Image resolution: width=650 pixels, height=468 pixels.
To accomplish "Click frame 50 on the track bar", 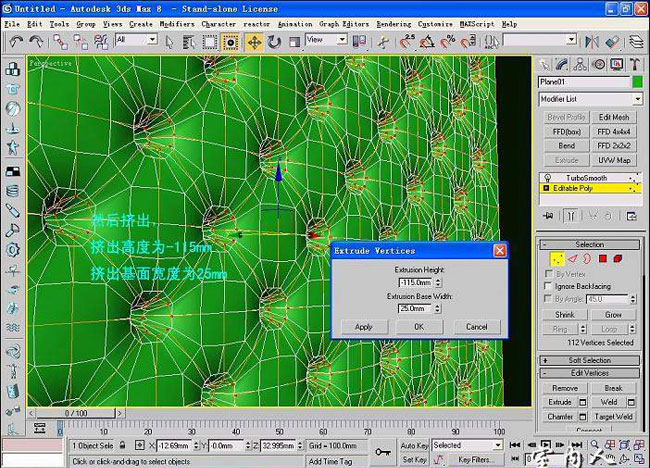I will tap(280, 428).
